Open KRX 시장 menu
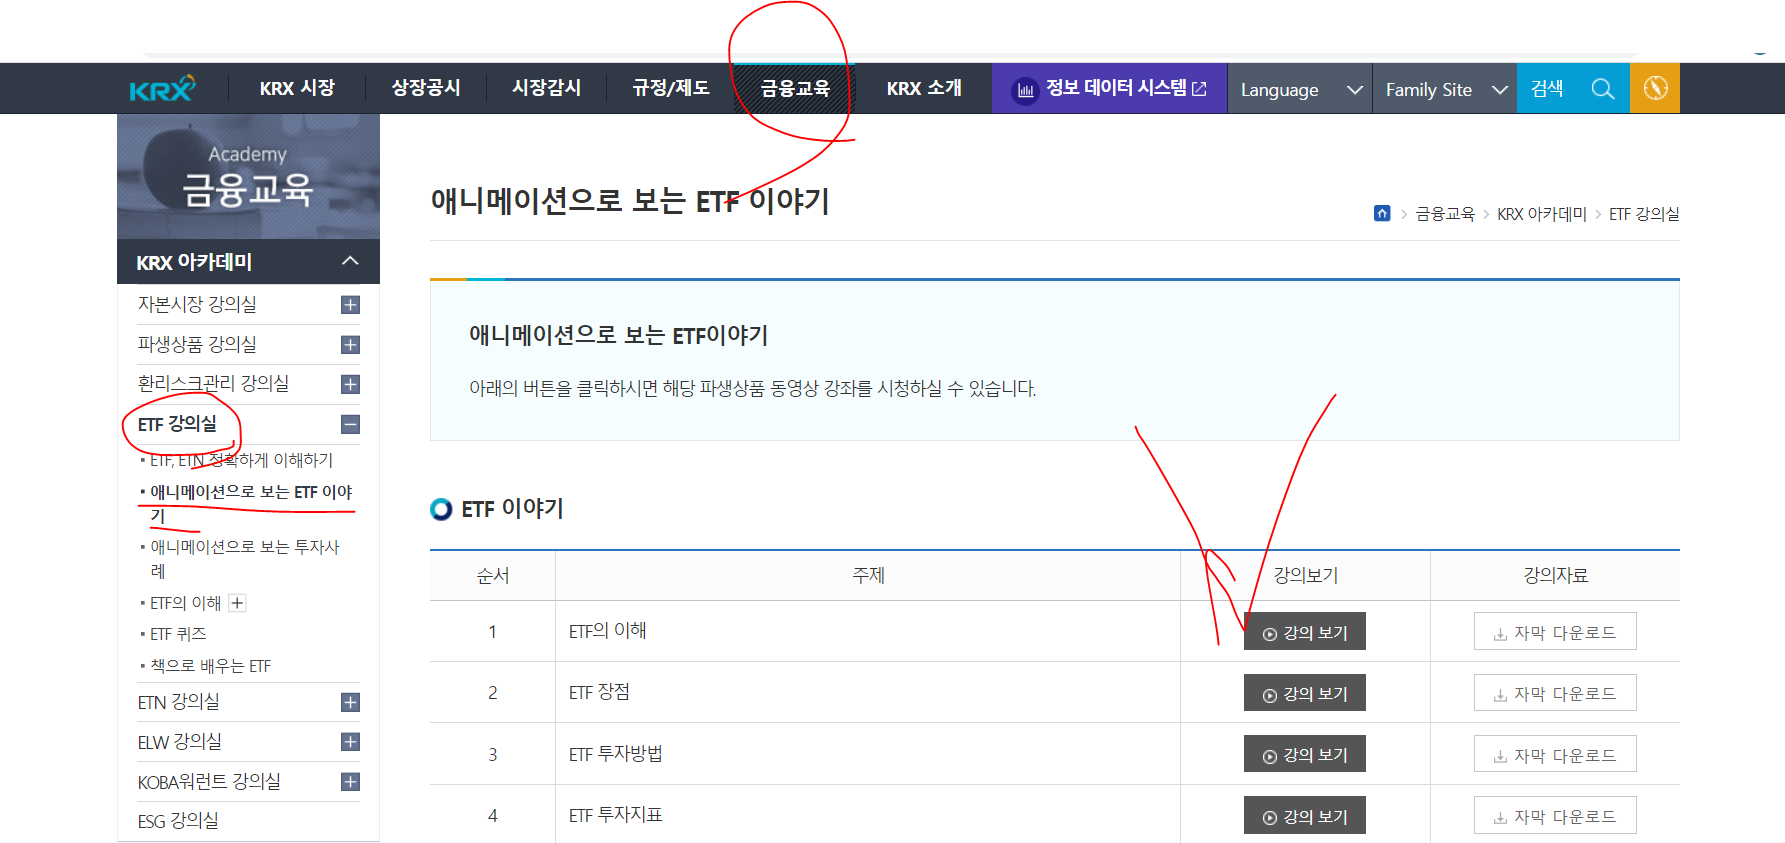This screenshot has height=843, width=1785. tap(297, 88)
